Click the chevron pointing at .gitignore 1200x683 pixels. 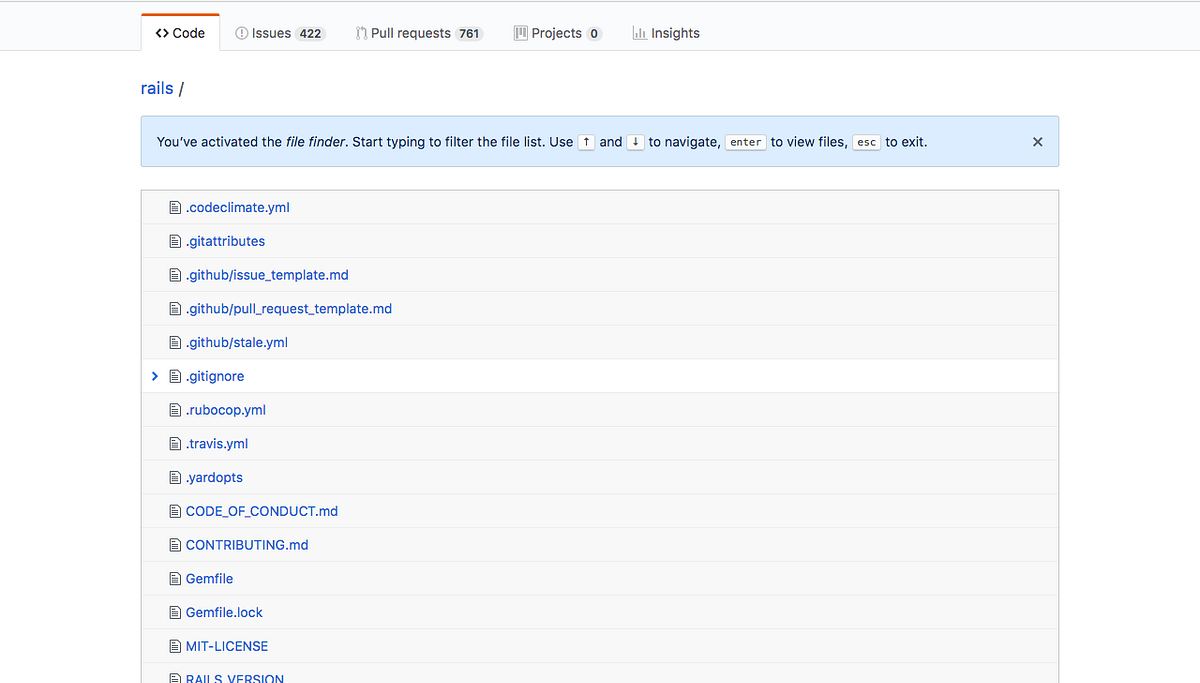(x=155, y=376)
